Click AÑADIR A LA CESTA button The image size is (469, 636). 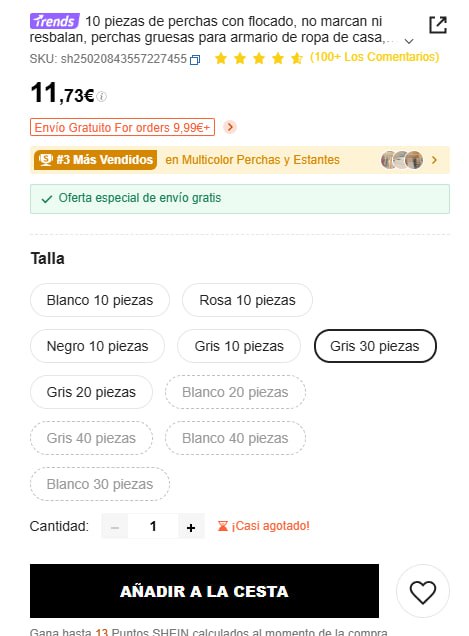click(204, 591)
